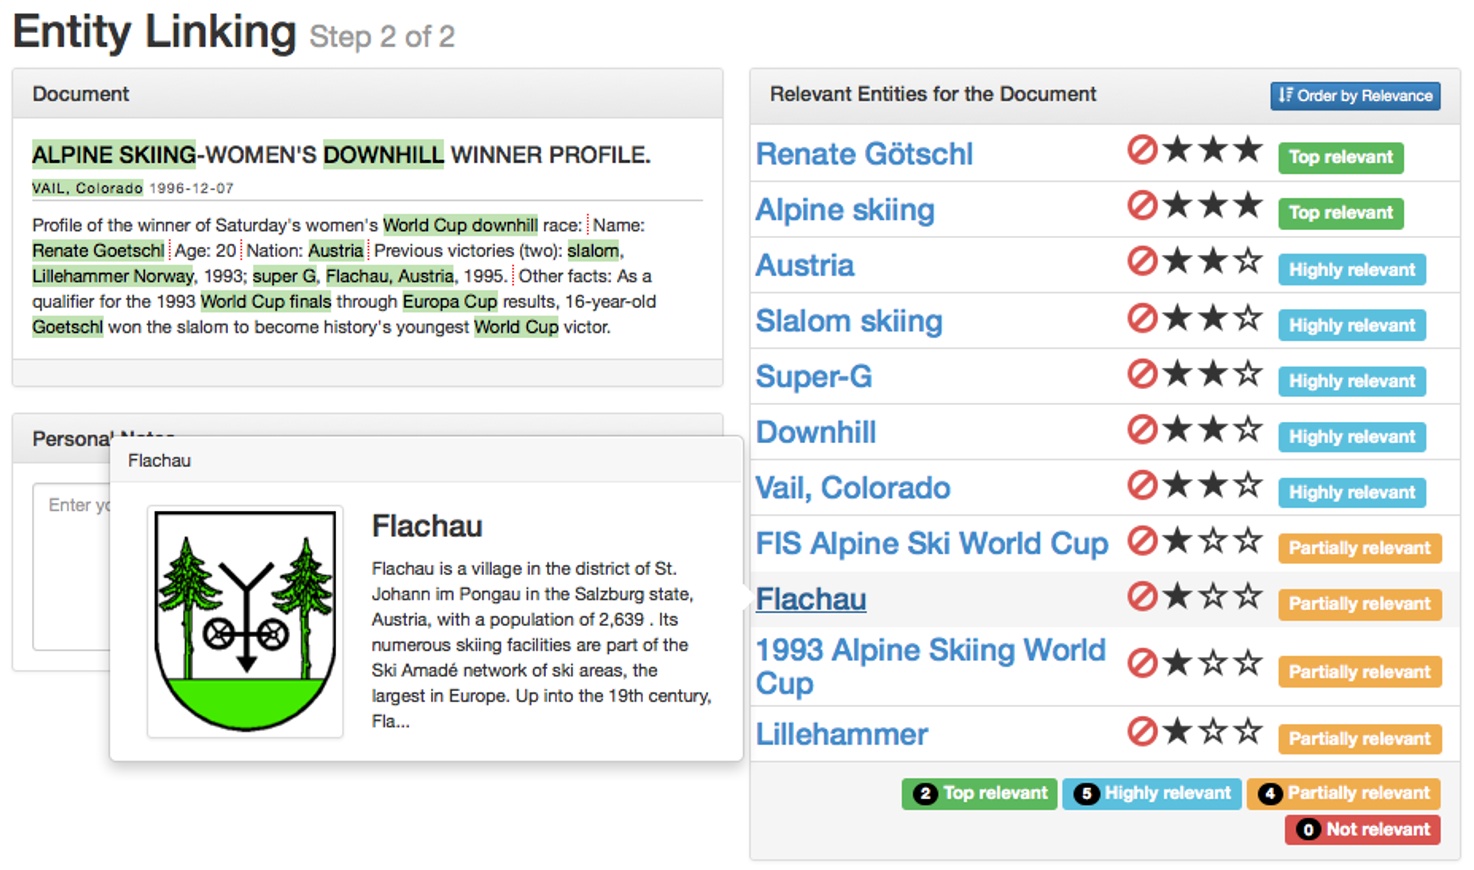Click the ban icon beside Vail, Colorado
The image size is (1474, 870).
(1143, 484)
